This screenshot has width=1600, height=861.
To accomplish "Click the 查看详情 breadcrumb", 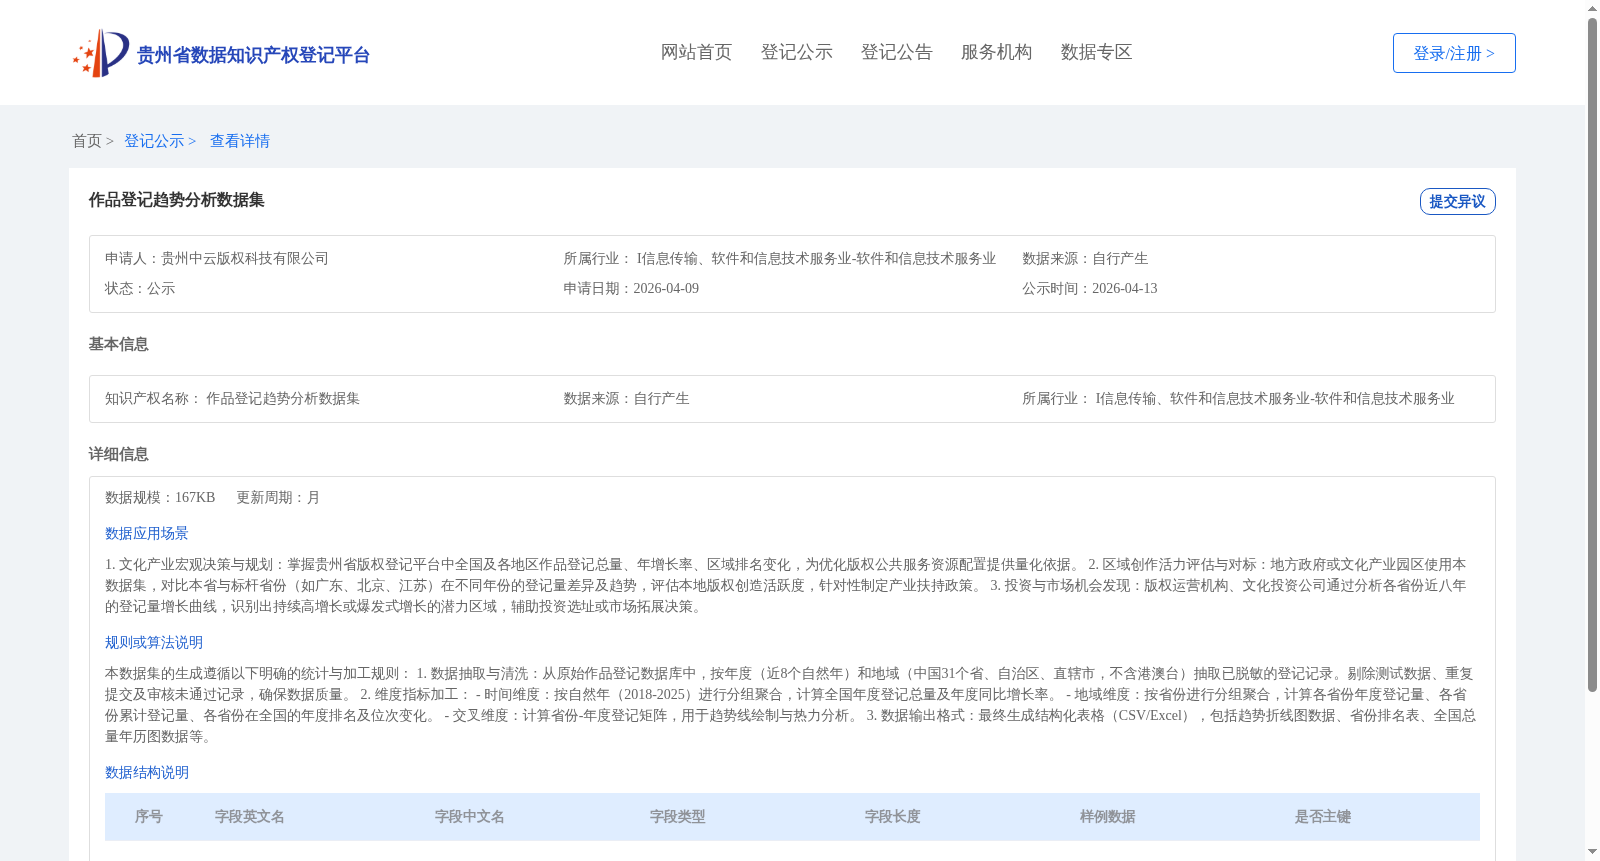I will click(x=240, y=141).
